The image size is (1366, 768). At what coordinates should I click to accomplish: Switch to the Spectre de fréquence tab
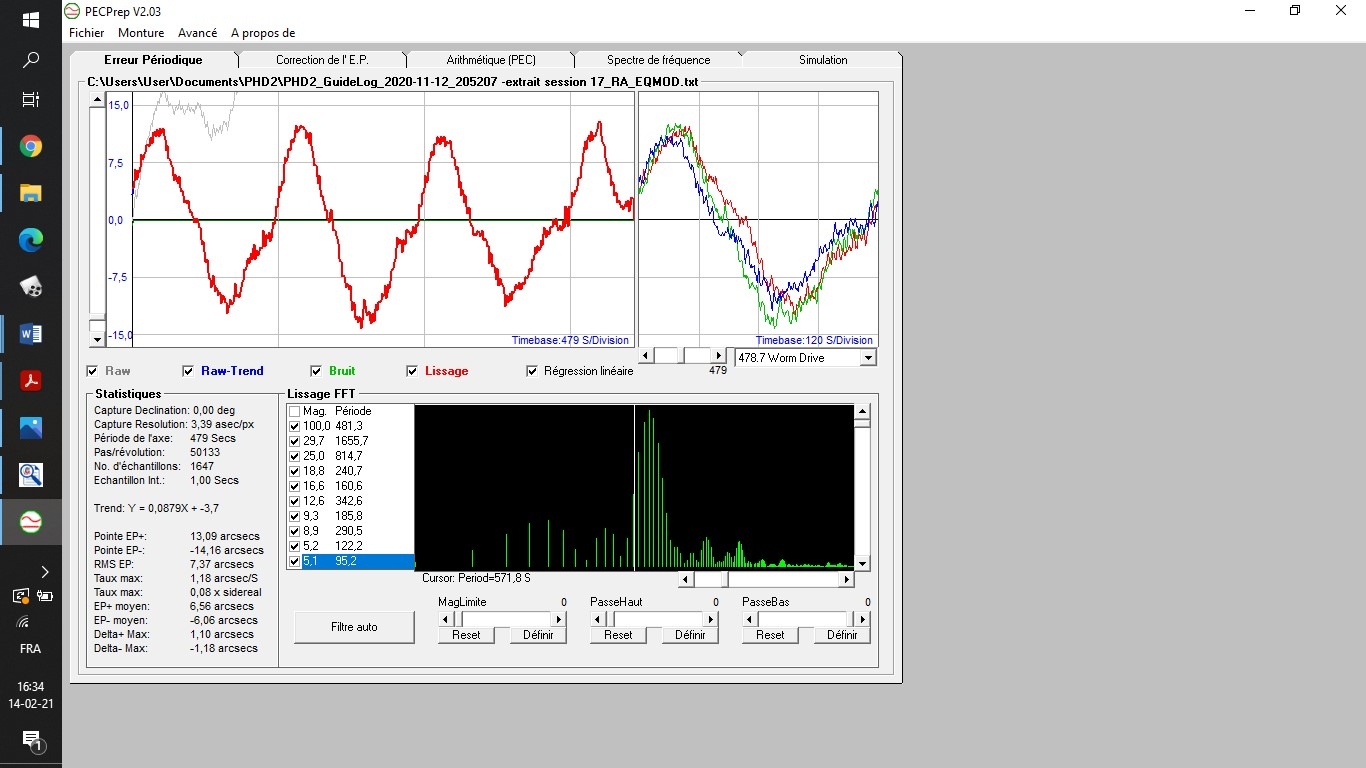click(x=659, y=60)
